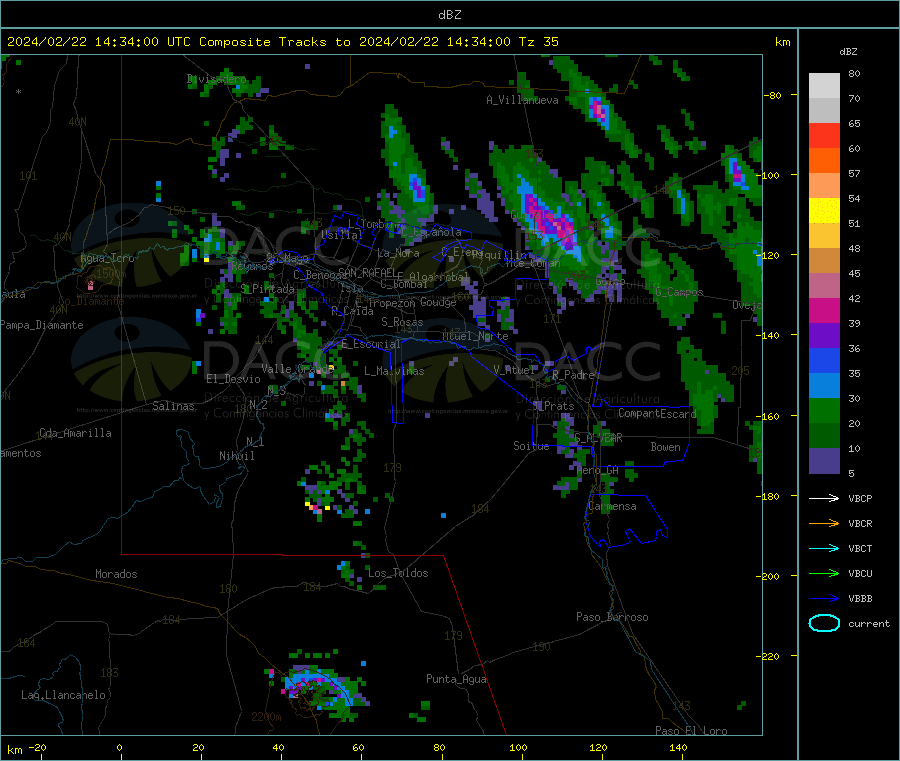Image resolution: width=900 pixels, height=761 pixels.
Task: Click the green VBCU arrow legend icon
Action: click(824, 573)
